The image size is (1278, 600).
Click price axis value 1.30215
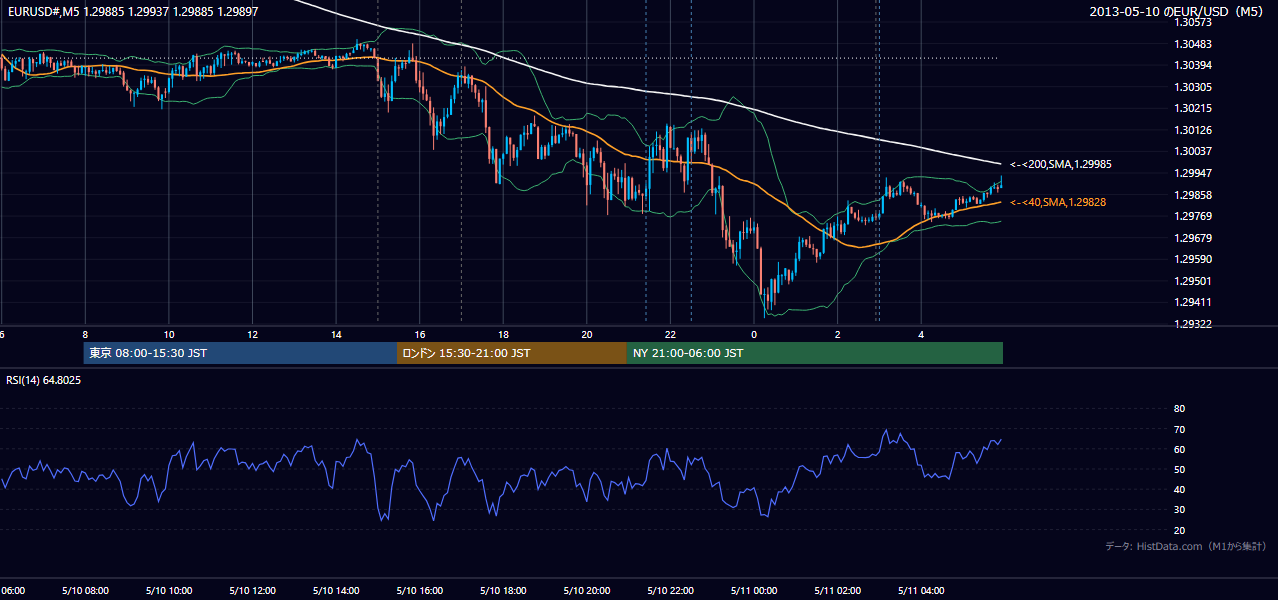(x=1192, y=108)
